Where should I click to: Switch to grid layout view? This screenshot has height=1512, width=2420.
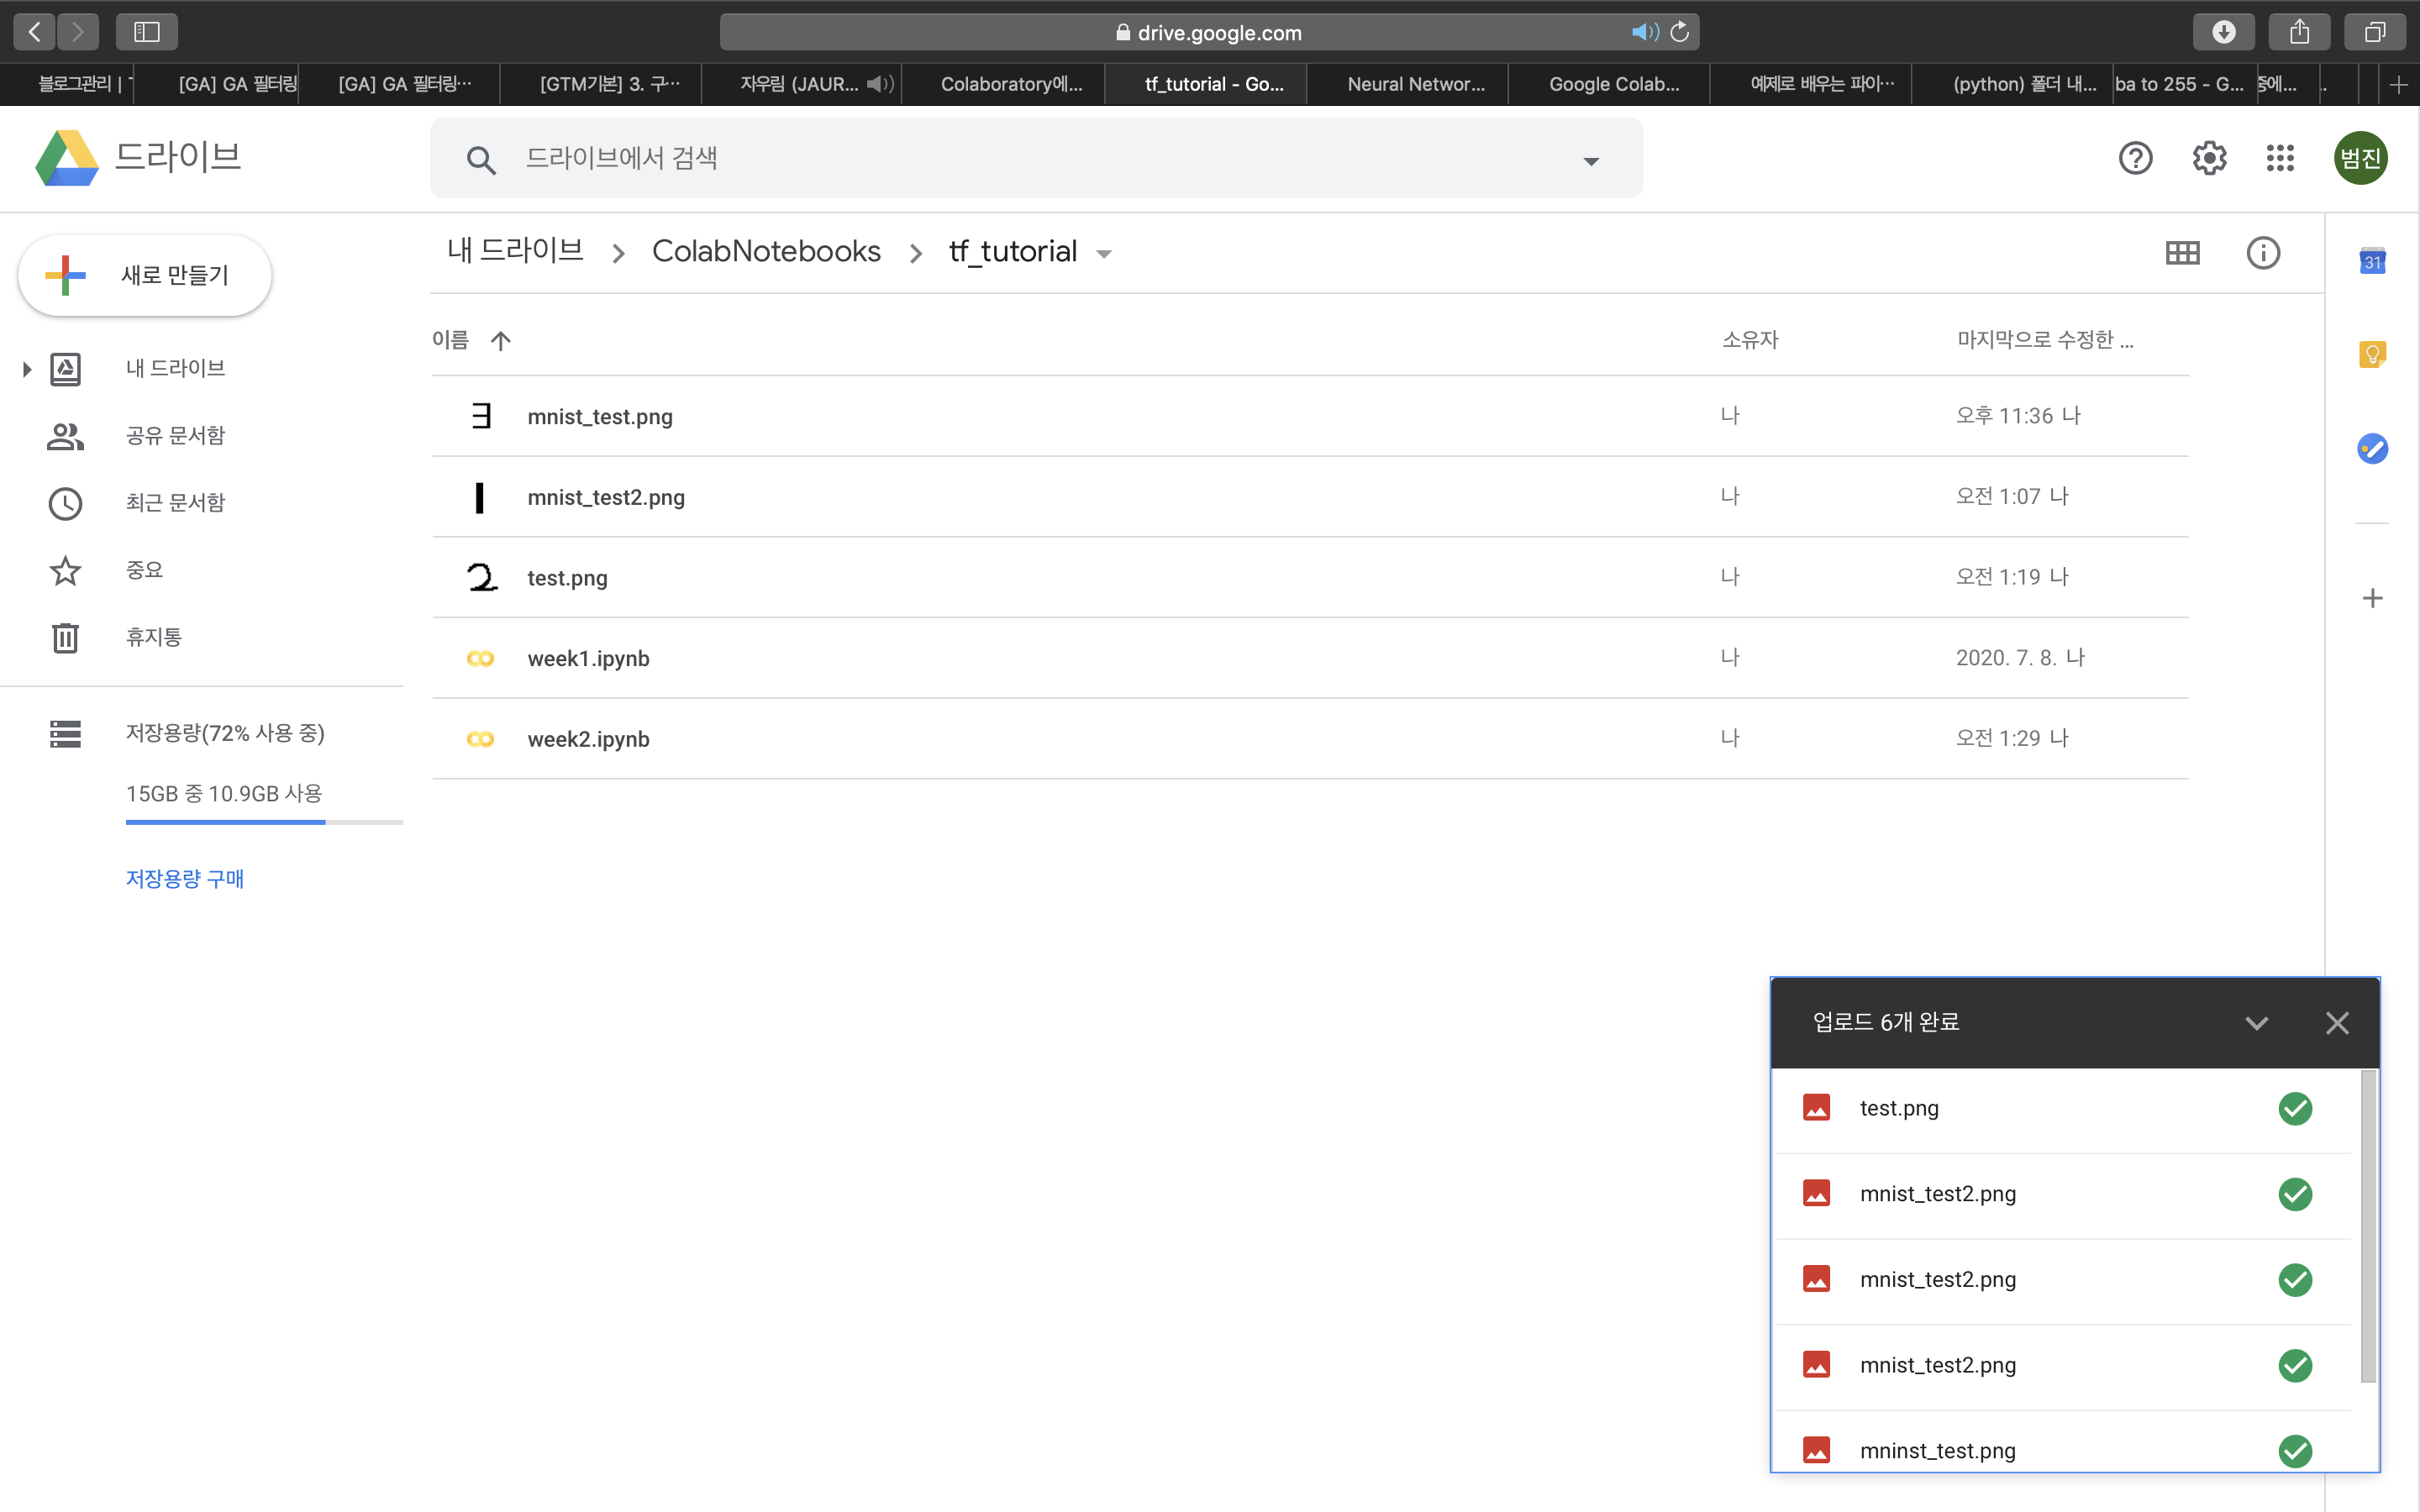[x=2182, y=253]
